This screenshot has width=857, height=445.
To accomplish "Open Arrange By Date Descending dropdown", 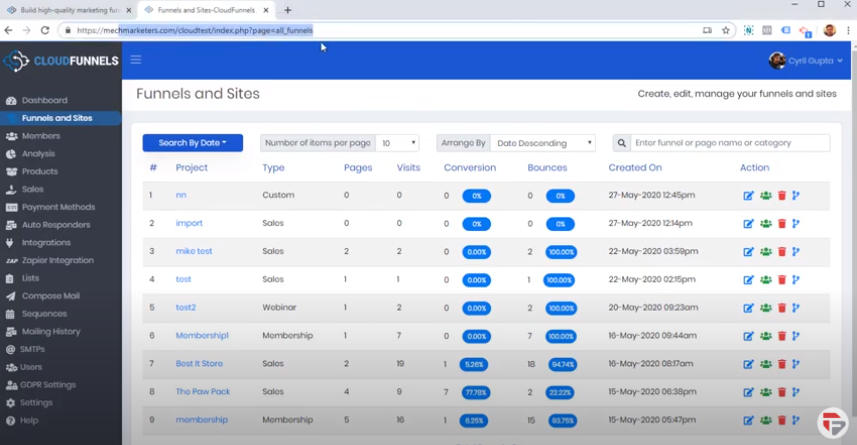I will click(x=543, y=143).
